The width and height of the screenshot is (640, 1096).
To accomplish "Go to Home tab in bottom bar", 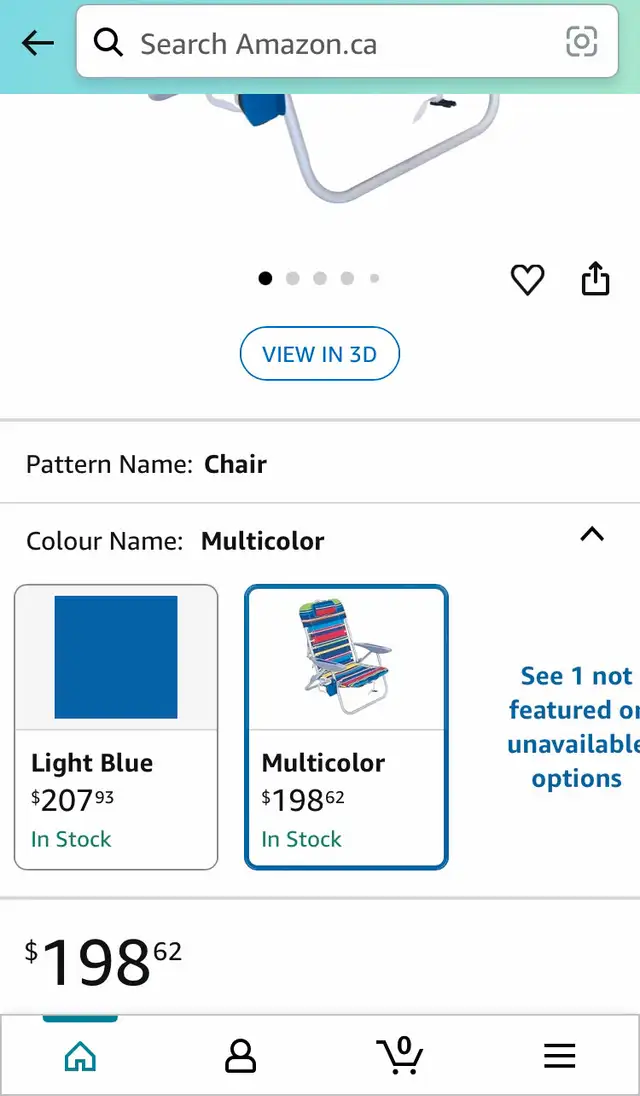I will pyautogui.click(x=80, y=1056).
